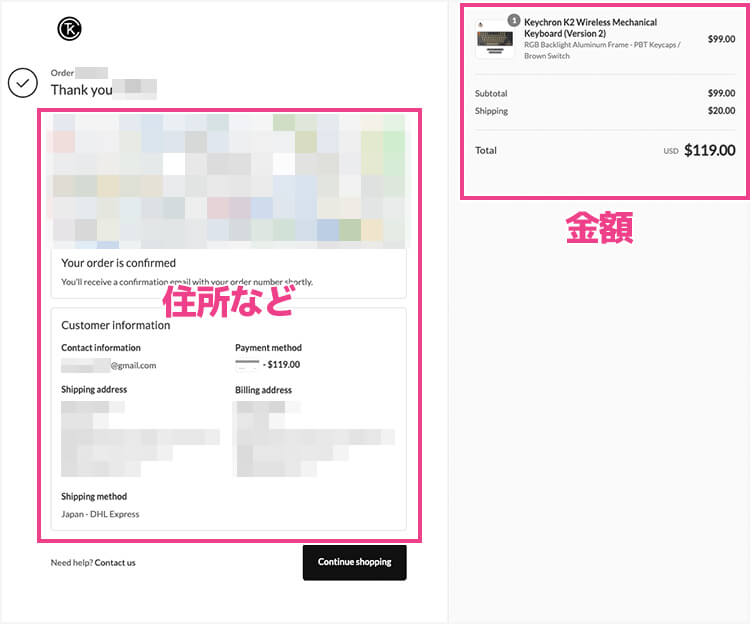752x624 pixels.
Task: Click the pink 金額 annotation text
Action: (x=600, y=229)
